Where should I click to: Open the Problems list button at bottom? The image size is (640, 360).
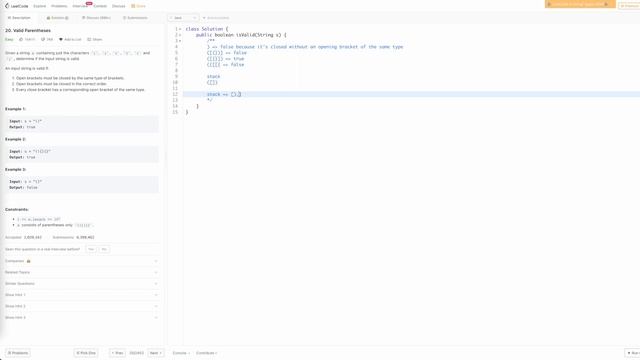pos(18,353)
